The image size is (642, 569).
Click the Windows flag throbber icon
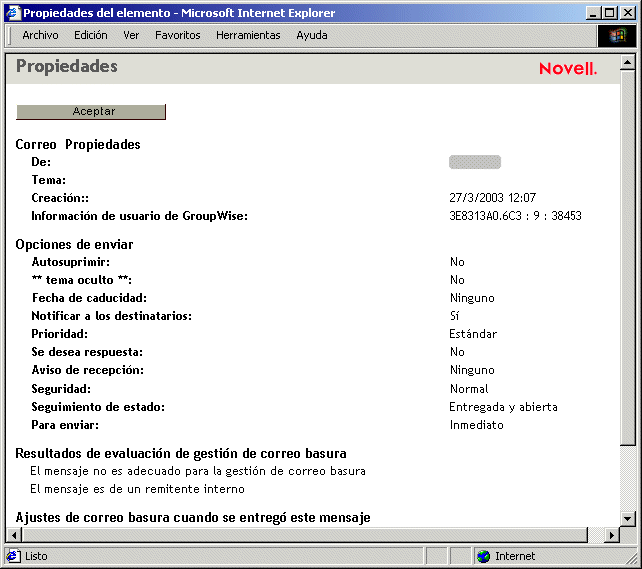[x=617, y=36]
